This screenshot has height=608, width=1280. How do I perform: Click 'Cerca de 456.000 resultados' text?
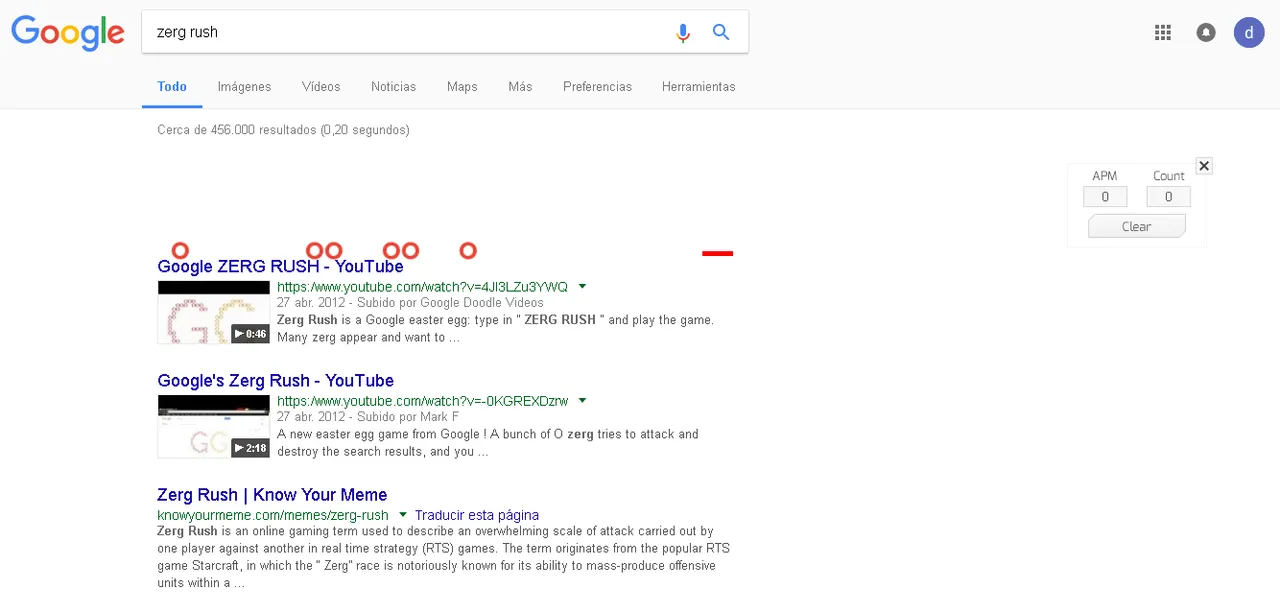tap(236, 130)
